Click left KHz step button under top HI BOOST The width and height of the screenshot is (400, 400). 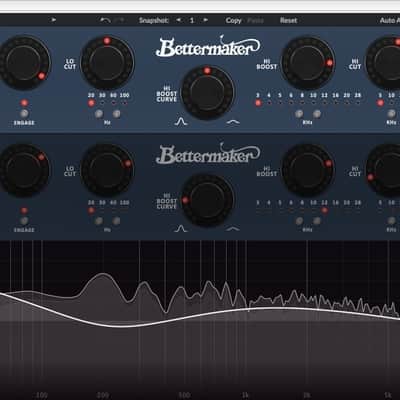pos(299,114)
